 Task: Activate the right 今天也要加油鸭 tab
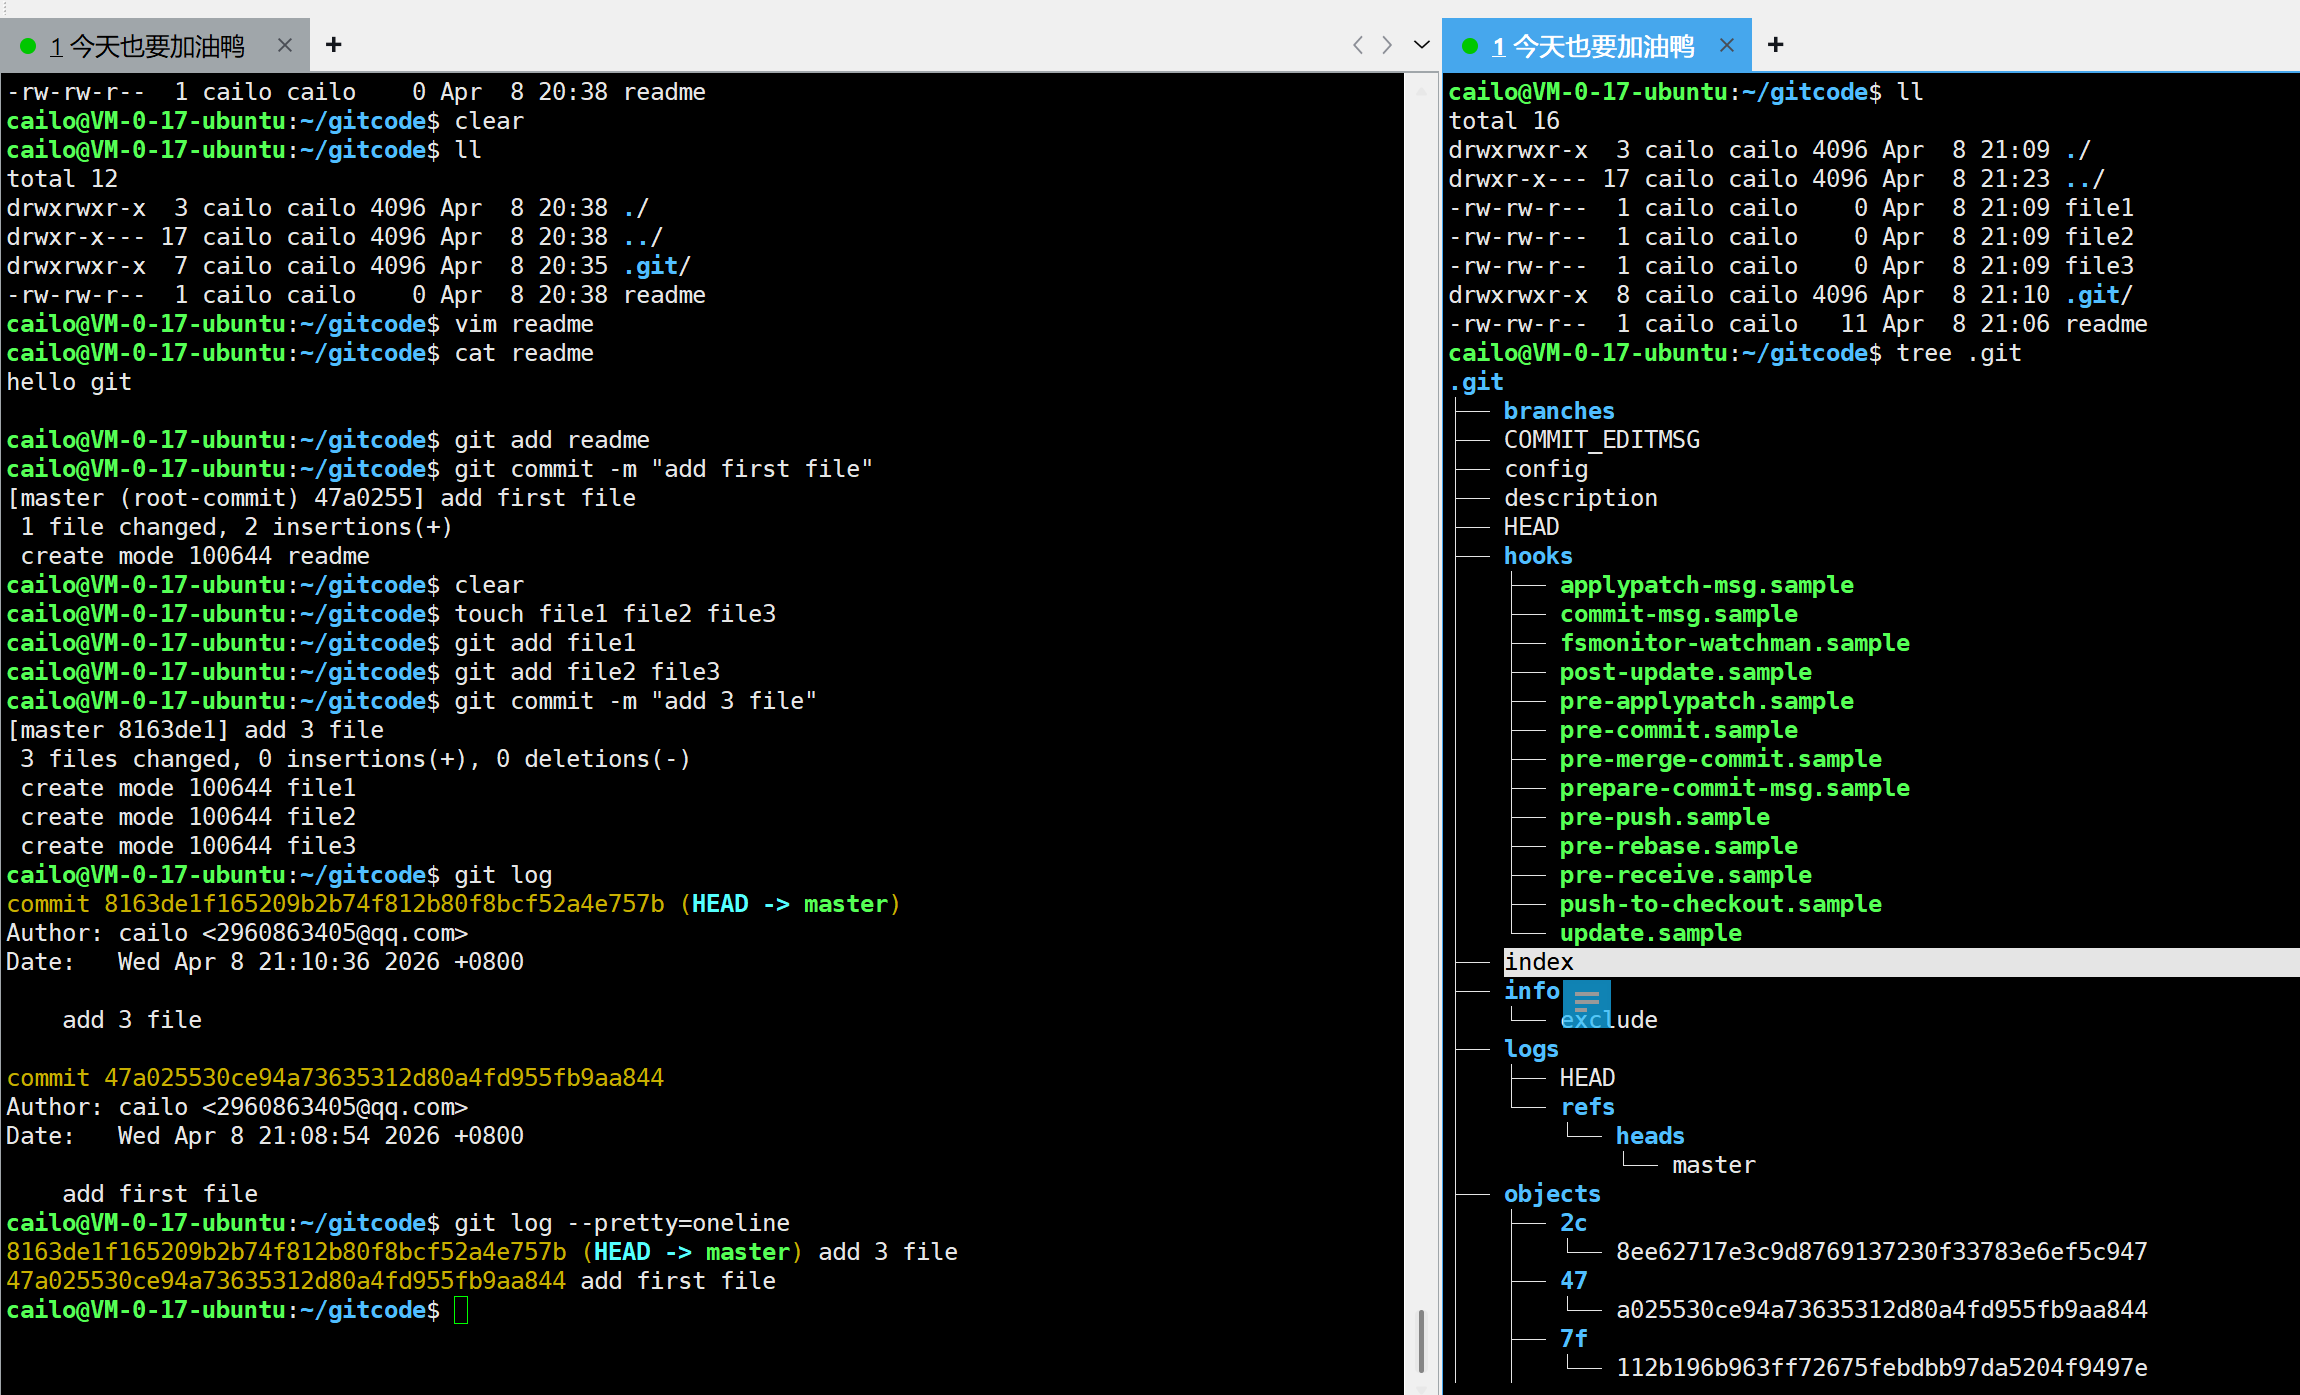point(1600,46)
